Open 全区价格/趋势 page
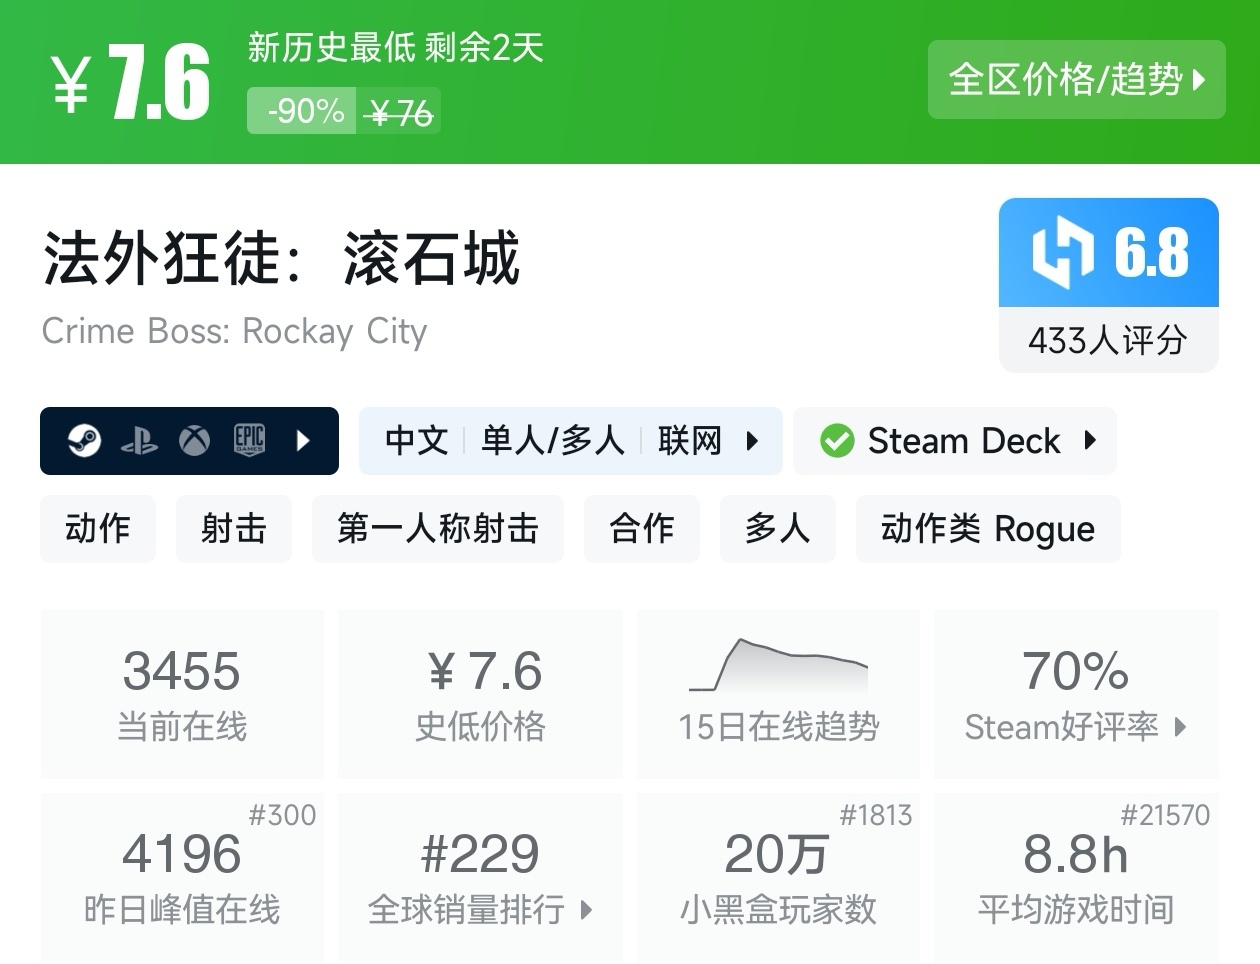The height and width of the screenshot is (964, 1260). pos(1076,80)
